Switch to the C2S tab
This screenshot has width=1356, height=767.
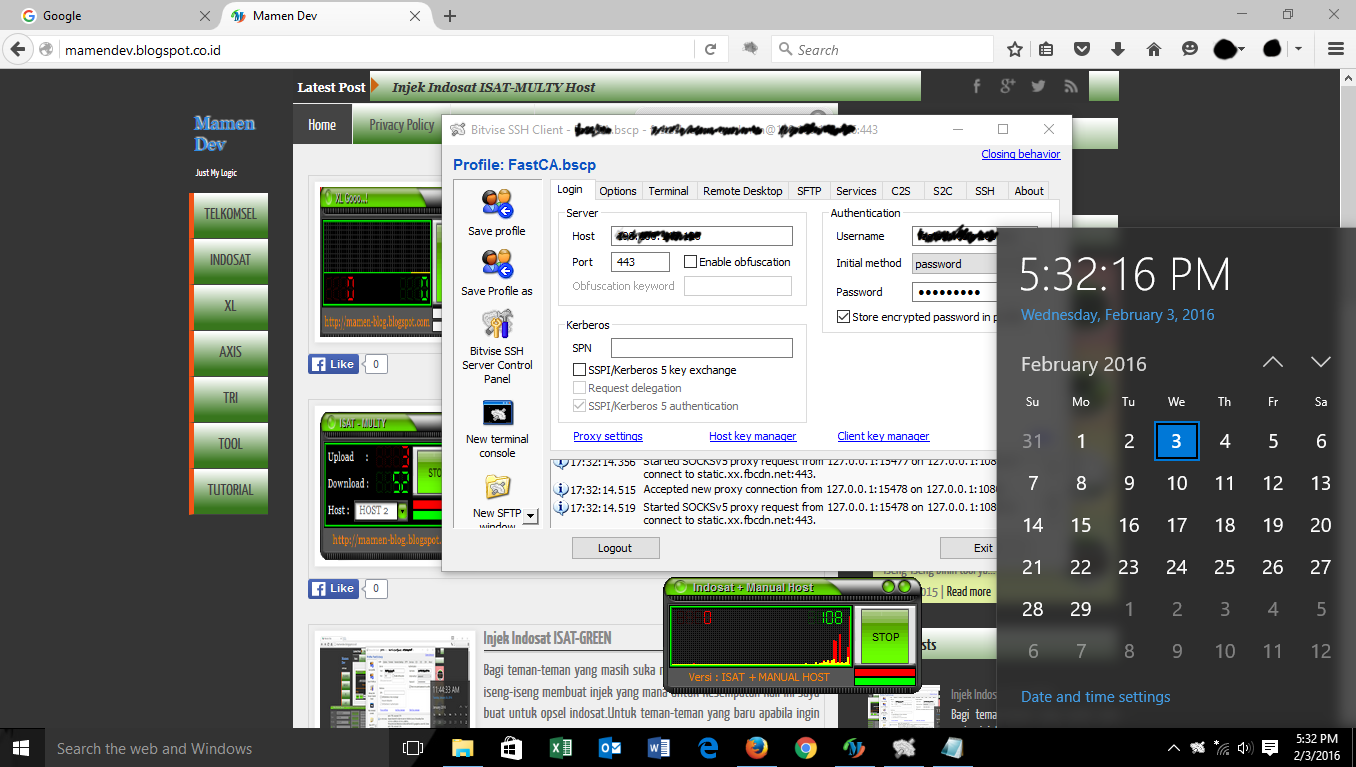coord(901,191)
